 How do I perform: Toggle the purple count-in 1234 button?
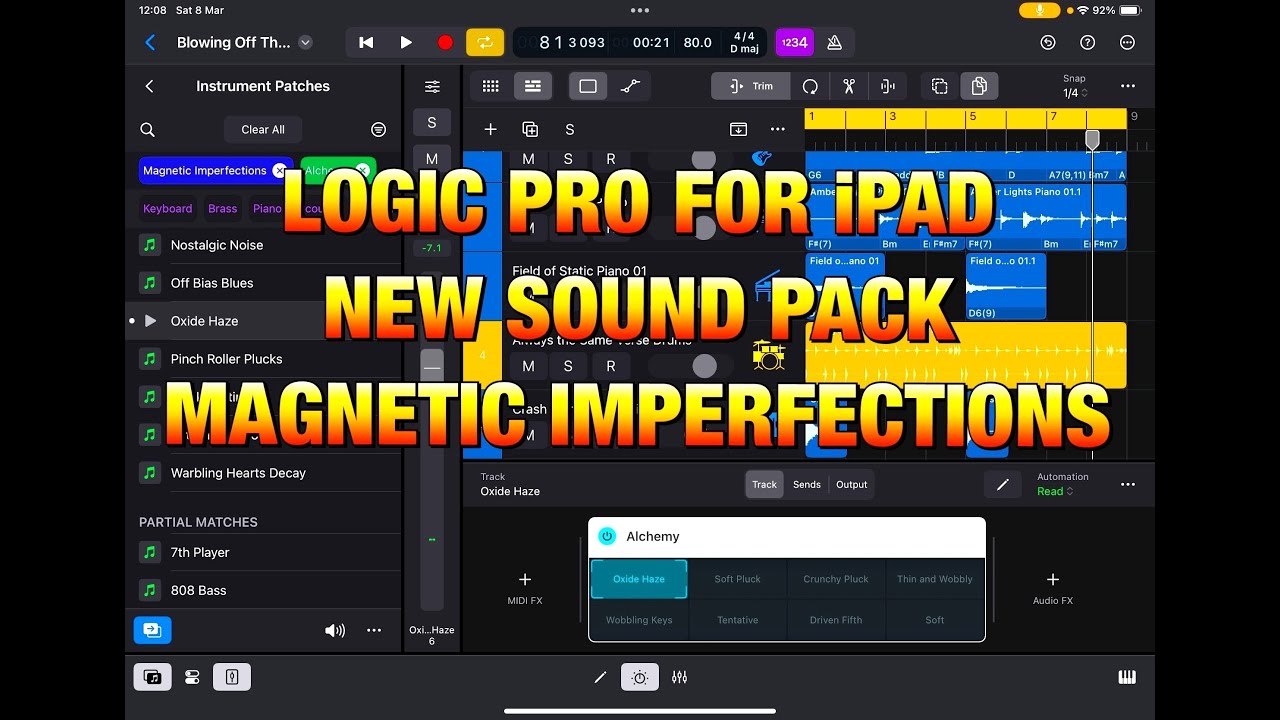[794, 42]
